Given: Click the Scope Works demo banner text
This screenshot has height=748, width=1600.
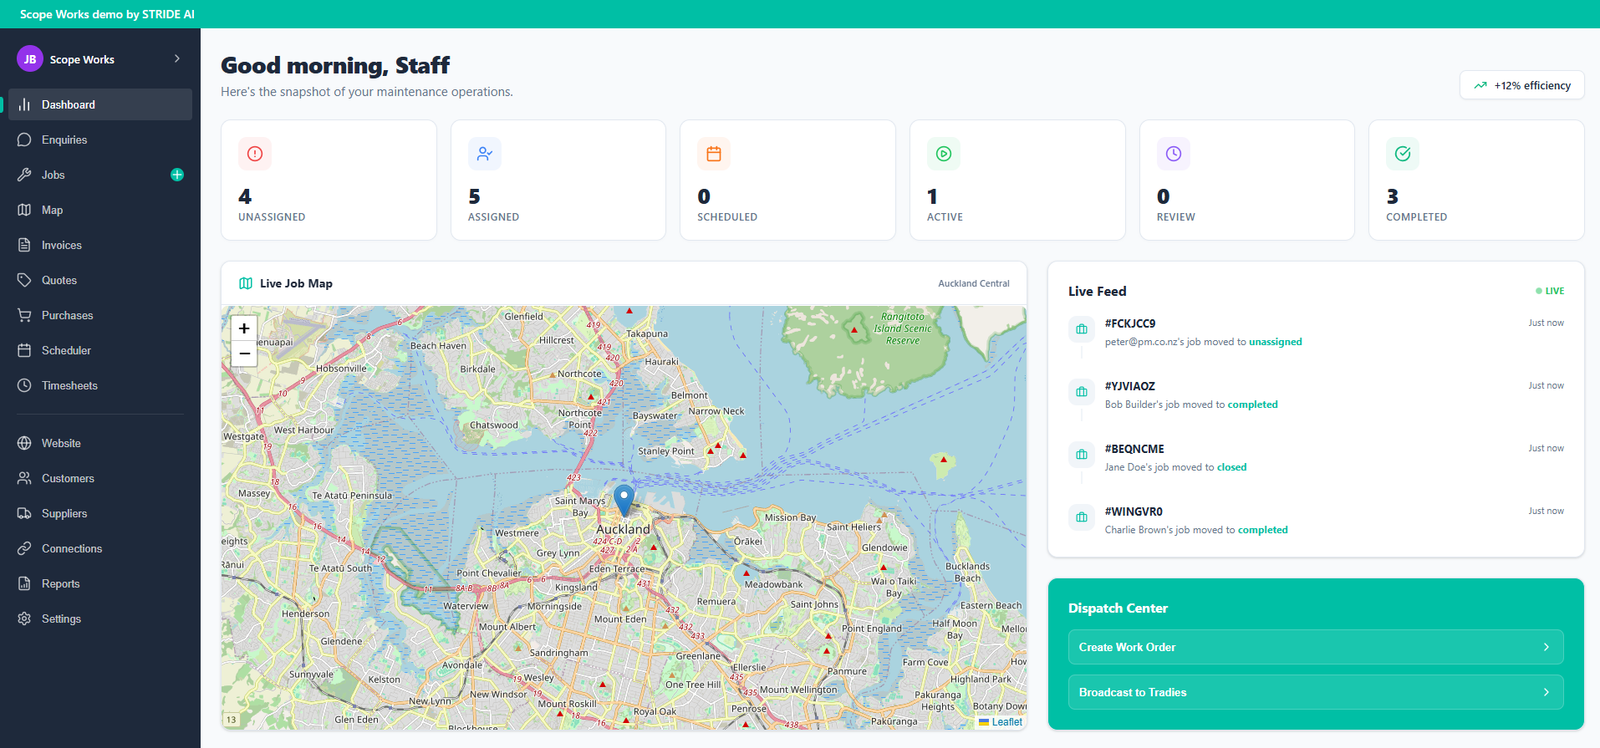Looking at the screenshot, I should coord(107,14).
